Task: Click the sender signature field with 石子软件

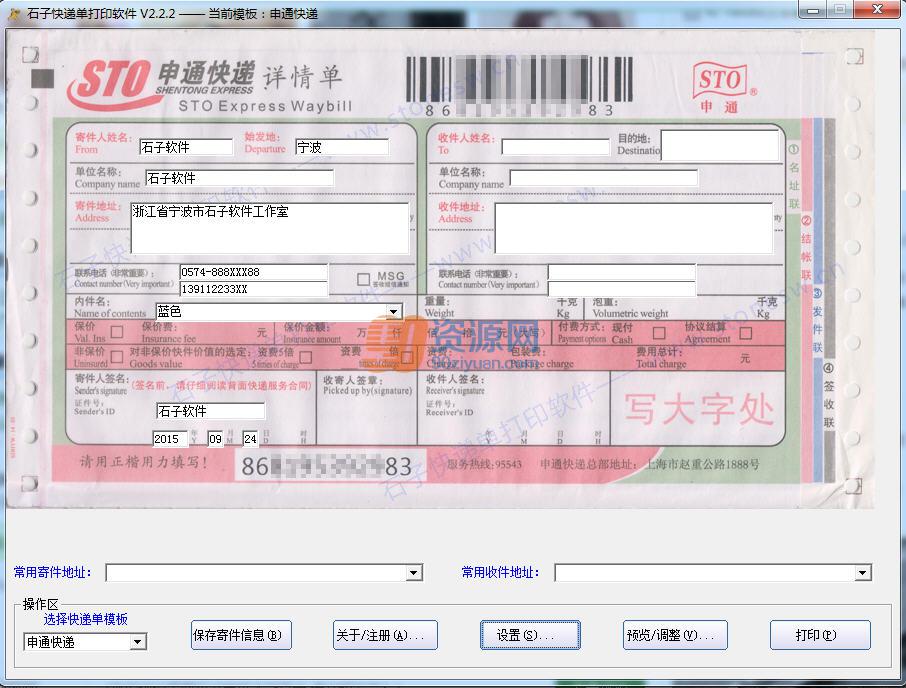Action: click(210, 411)
